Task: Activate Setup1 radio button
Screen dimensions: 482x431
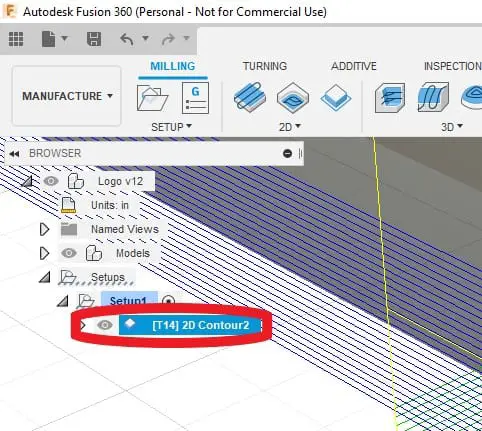Action: click(168, 301)
